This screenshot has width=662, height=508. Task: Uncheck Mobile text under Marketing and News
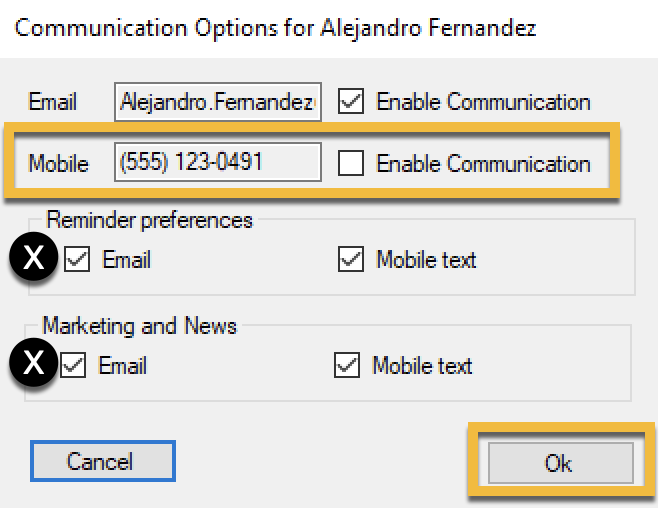tap(347, 365)
